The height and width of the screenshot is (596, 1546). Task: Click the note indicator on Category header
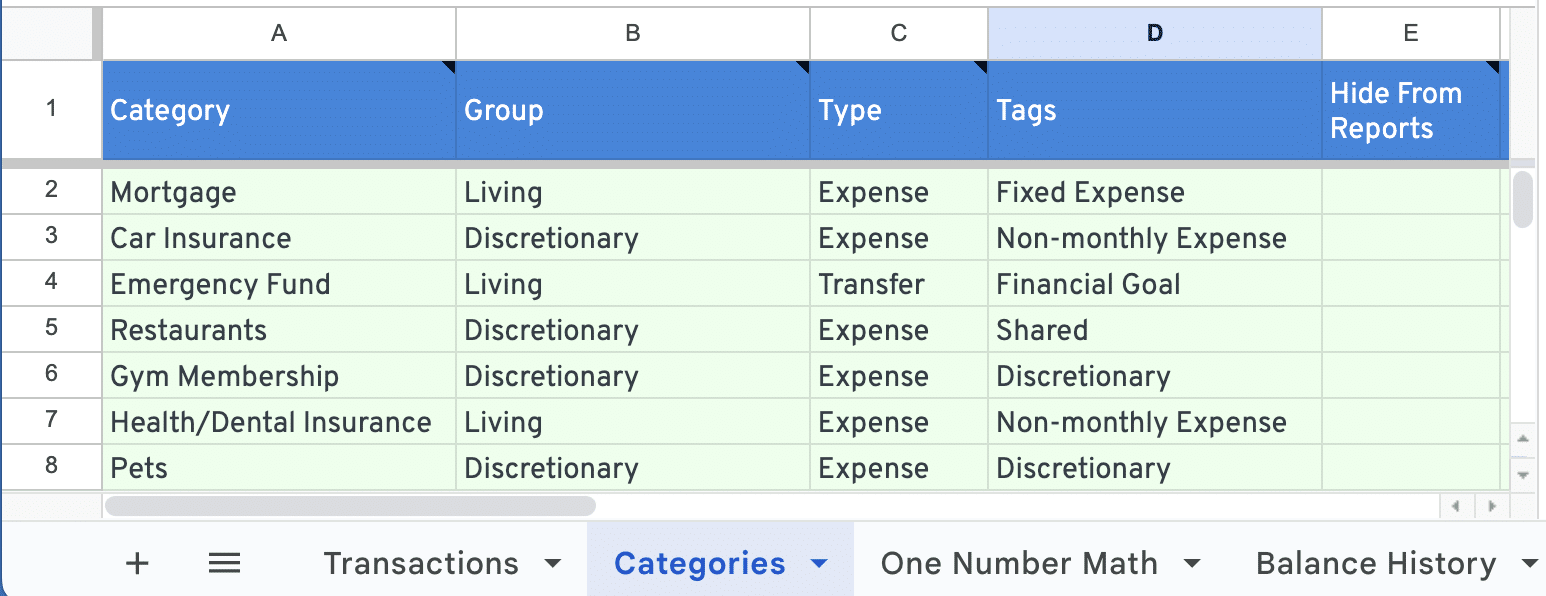[449, 67]
